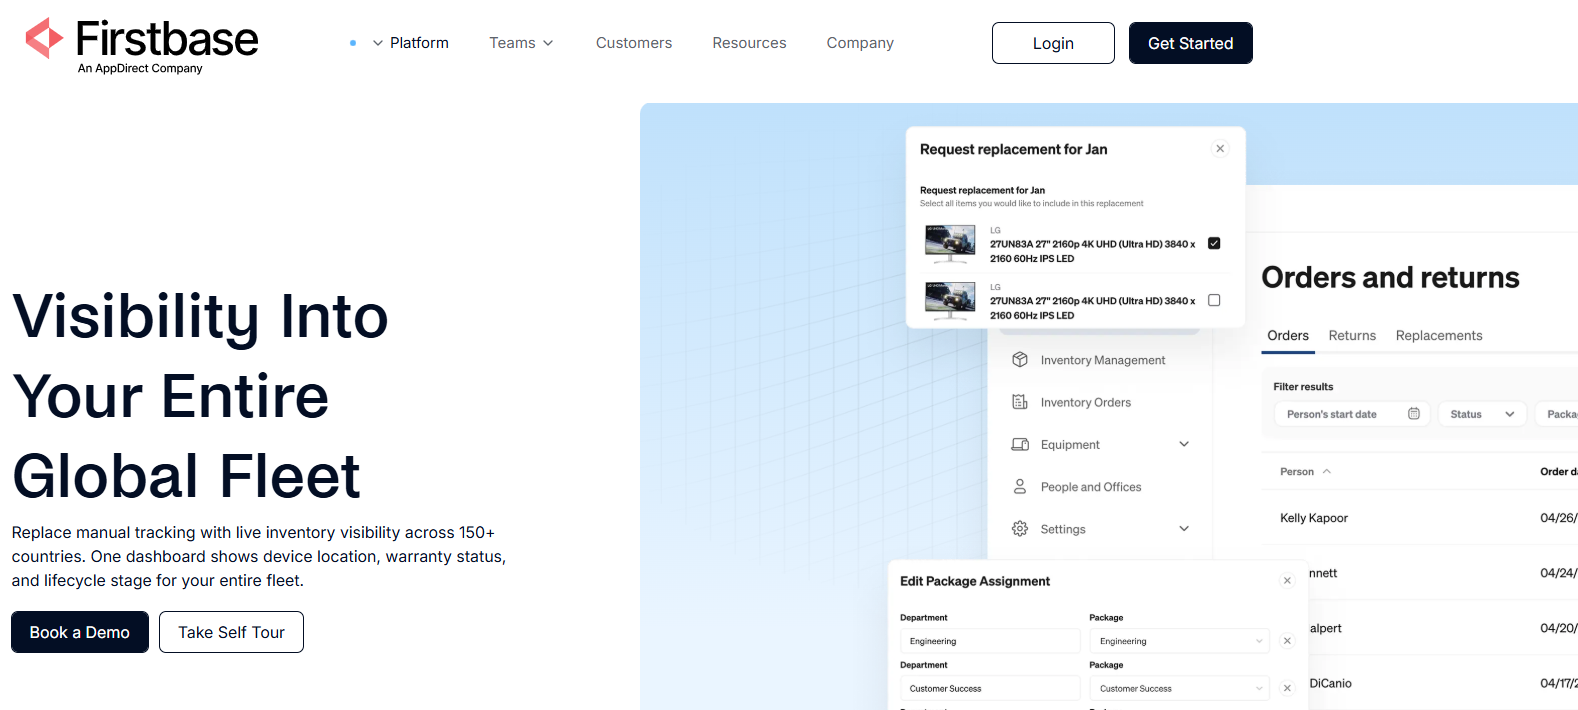Open the Company menu
This screenshot has height=710, width=1578.
click(x=860, y=43)
